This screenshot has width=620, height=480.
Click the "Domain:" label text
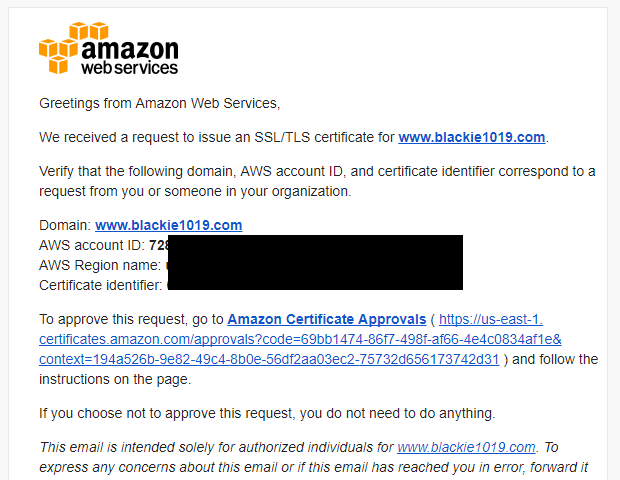[65, 225]
